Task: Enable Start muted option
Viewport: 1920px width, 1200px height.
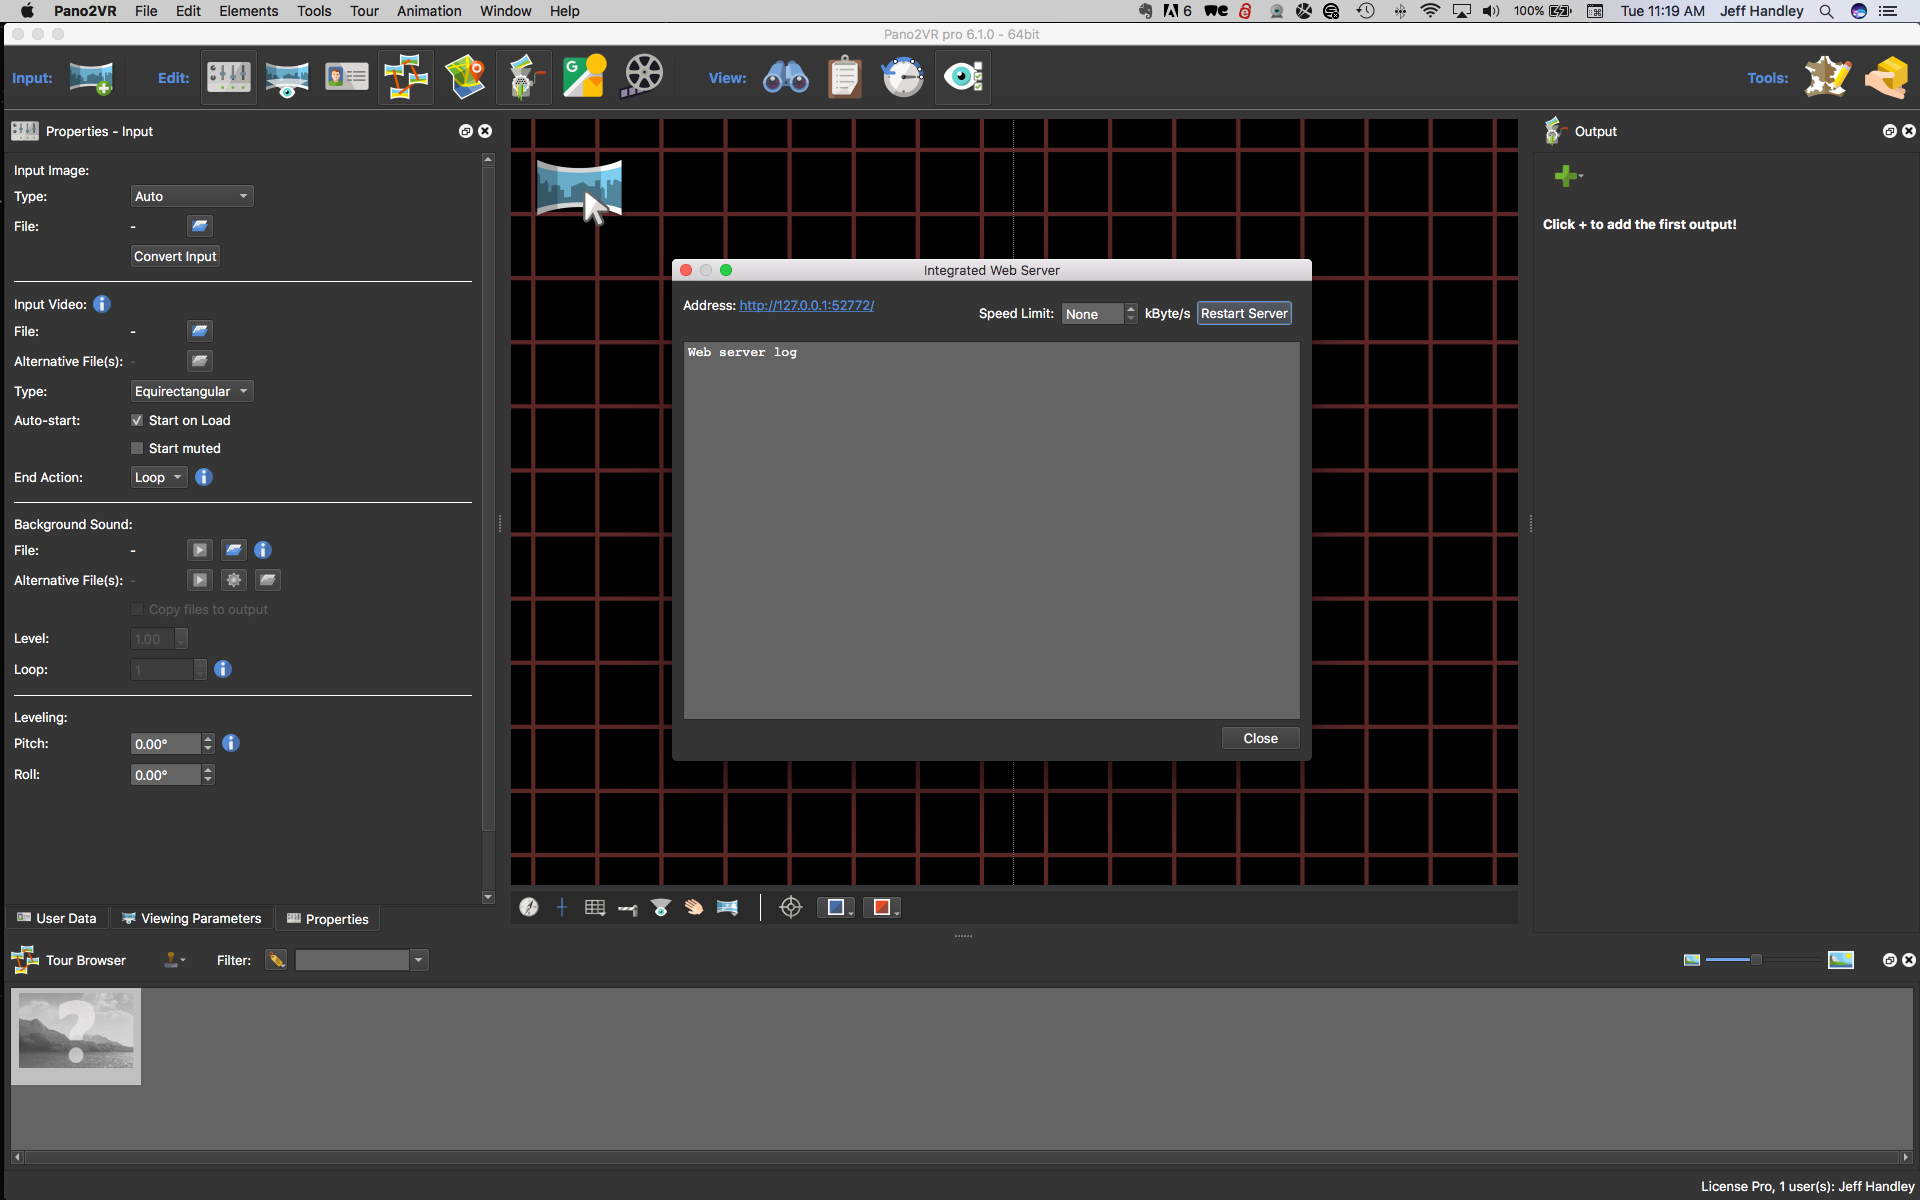Action: [x=137, y=448]
